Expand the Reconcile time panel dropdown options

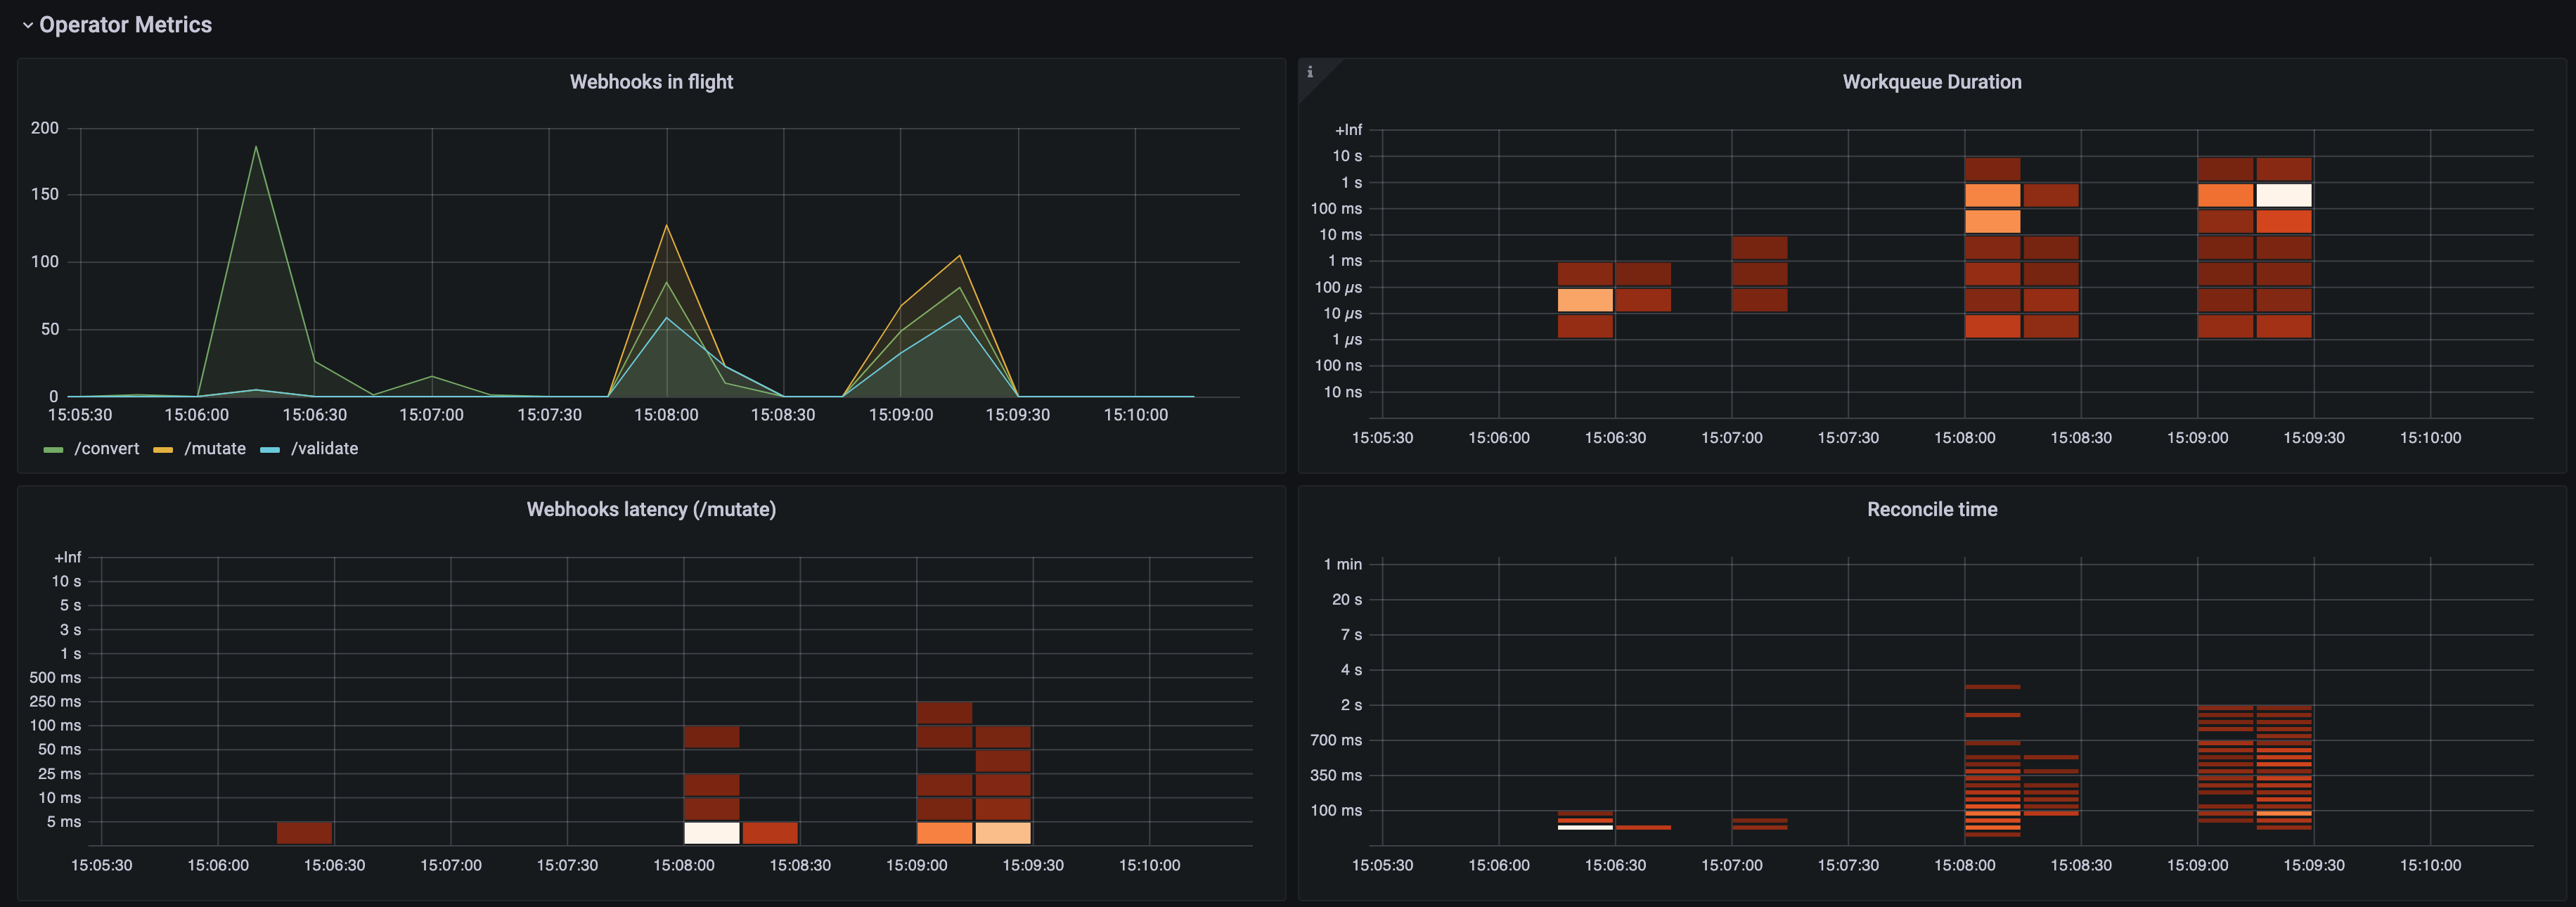tap(1932, 508)
